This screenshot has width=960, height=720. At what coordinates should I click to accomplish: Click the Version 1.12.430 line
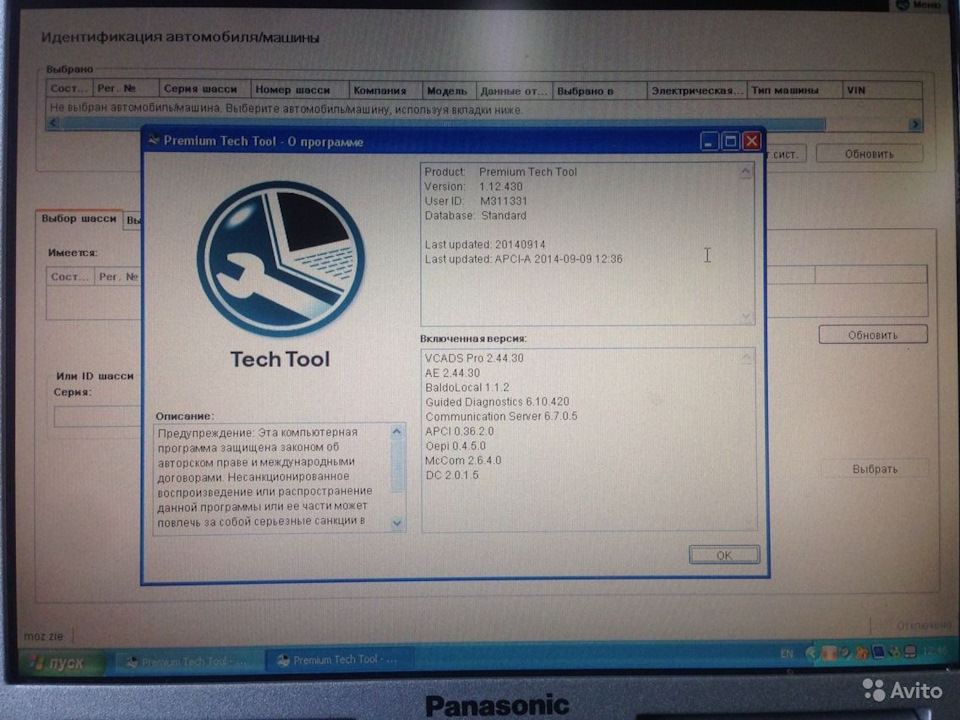click(x=474, y=187)
